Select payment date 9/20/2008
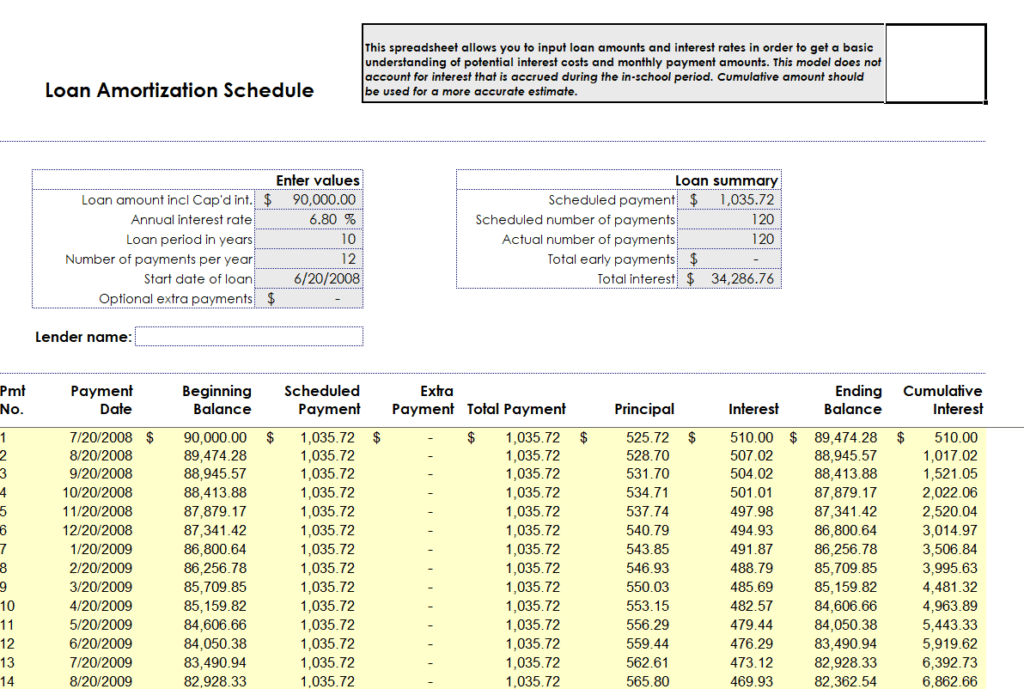 (101, 473)
